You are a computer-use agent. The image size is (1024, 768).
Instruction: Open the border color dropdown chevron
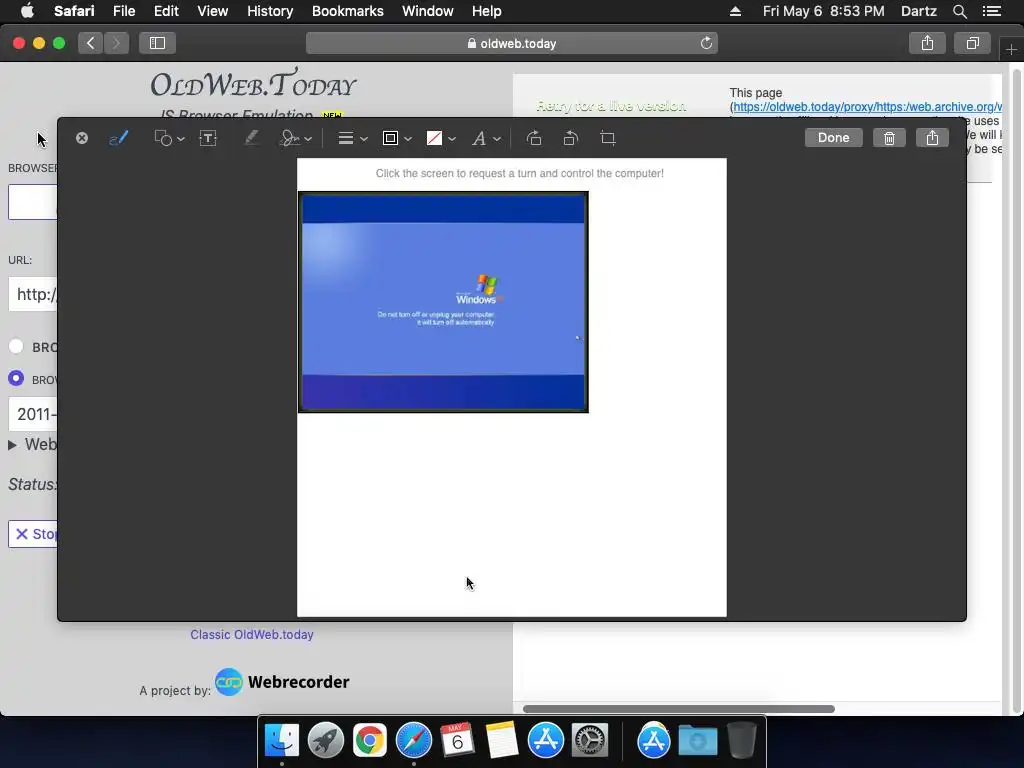[408, 138]
